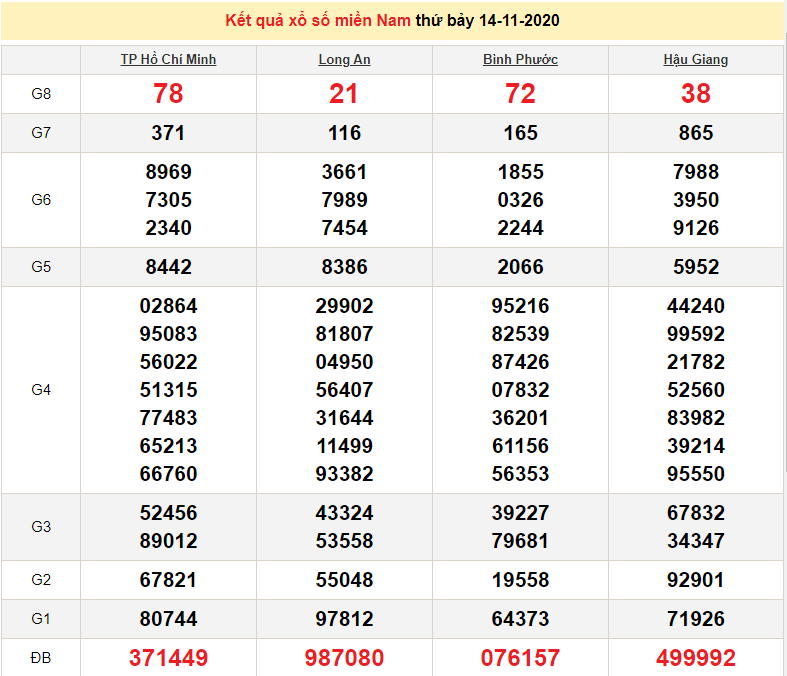
Task: Click the G4 row label
Action: tap(41, 390)
